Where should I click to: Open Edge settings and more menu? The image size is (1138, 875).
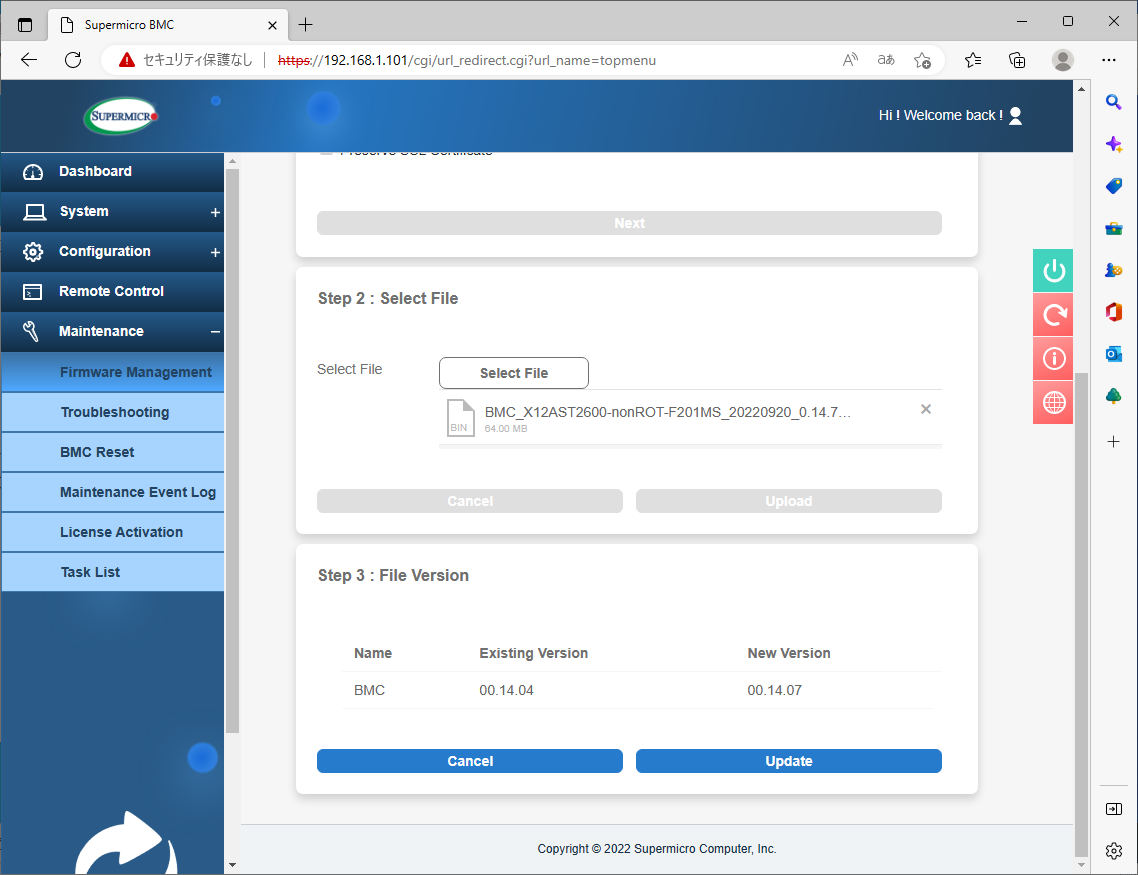click(x=1108, y=60)
